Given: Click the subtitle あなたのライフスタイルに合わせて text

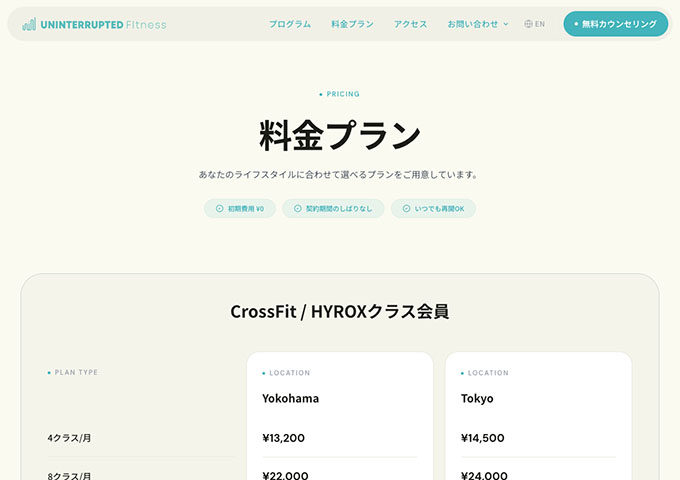Looking at the screenshot, I should [x=338, y=175].
